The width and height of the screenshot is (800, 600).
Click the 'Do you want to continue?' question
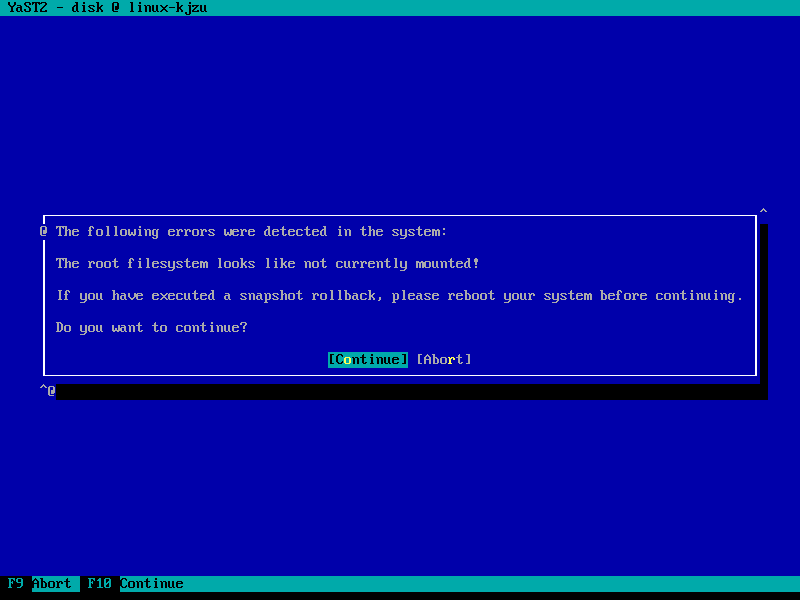point(151,327)
